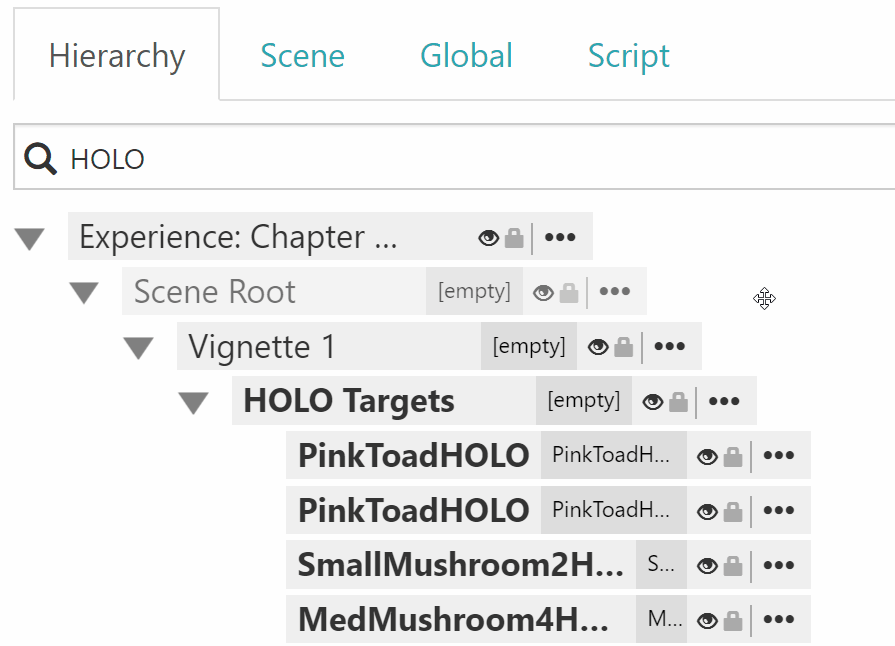Image resolution: width=895 pixels, height=646 pixels.
Task: Open more options for SmallMushroom2H item
Action: coord(779,566)
